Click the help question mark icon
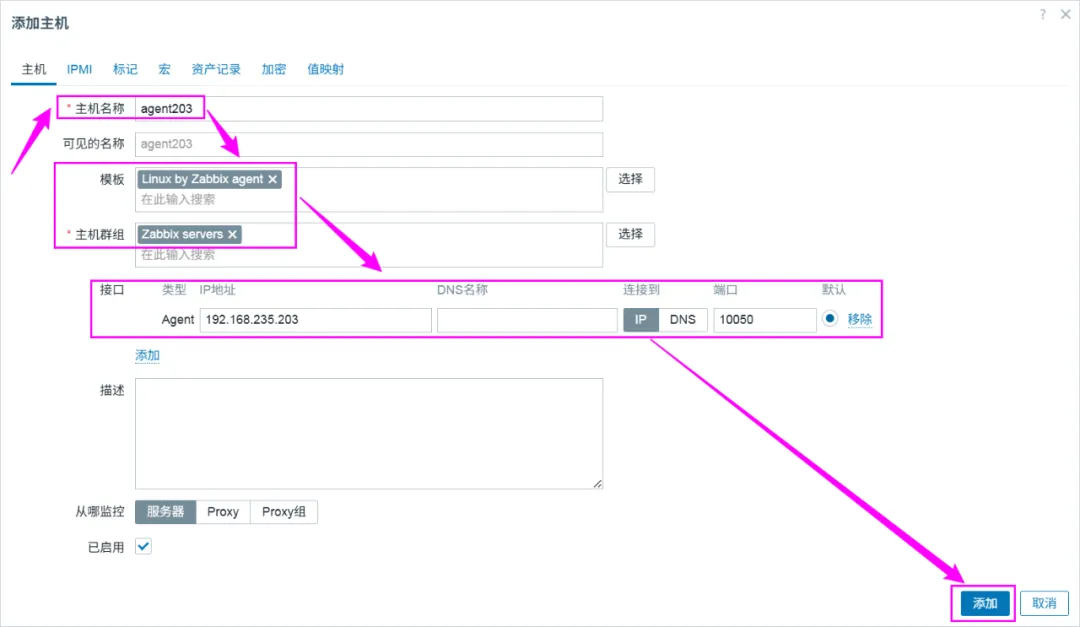 [x=1041, y=14]
